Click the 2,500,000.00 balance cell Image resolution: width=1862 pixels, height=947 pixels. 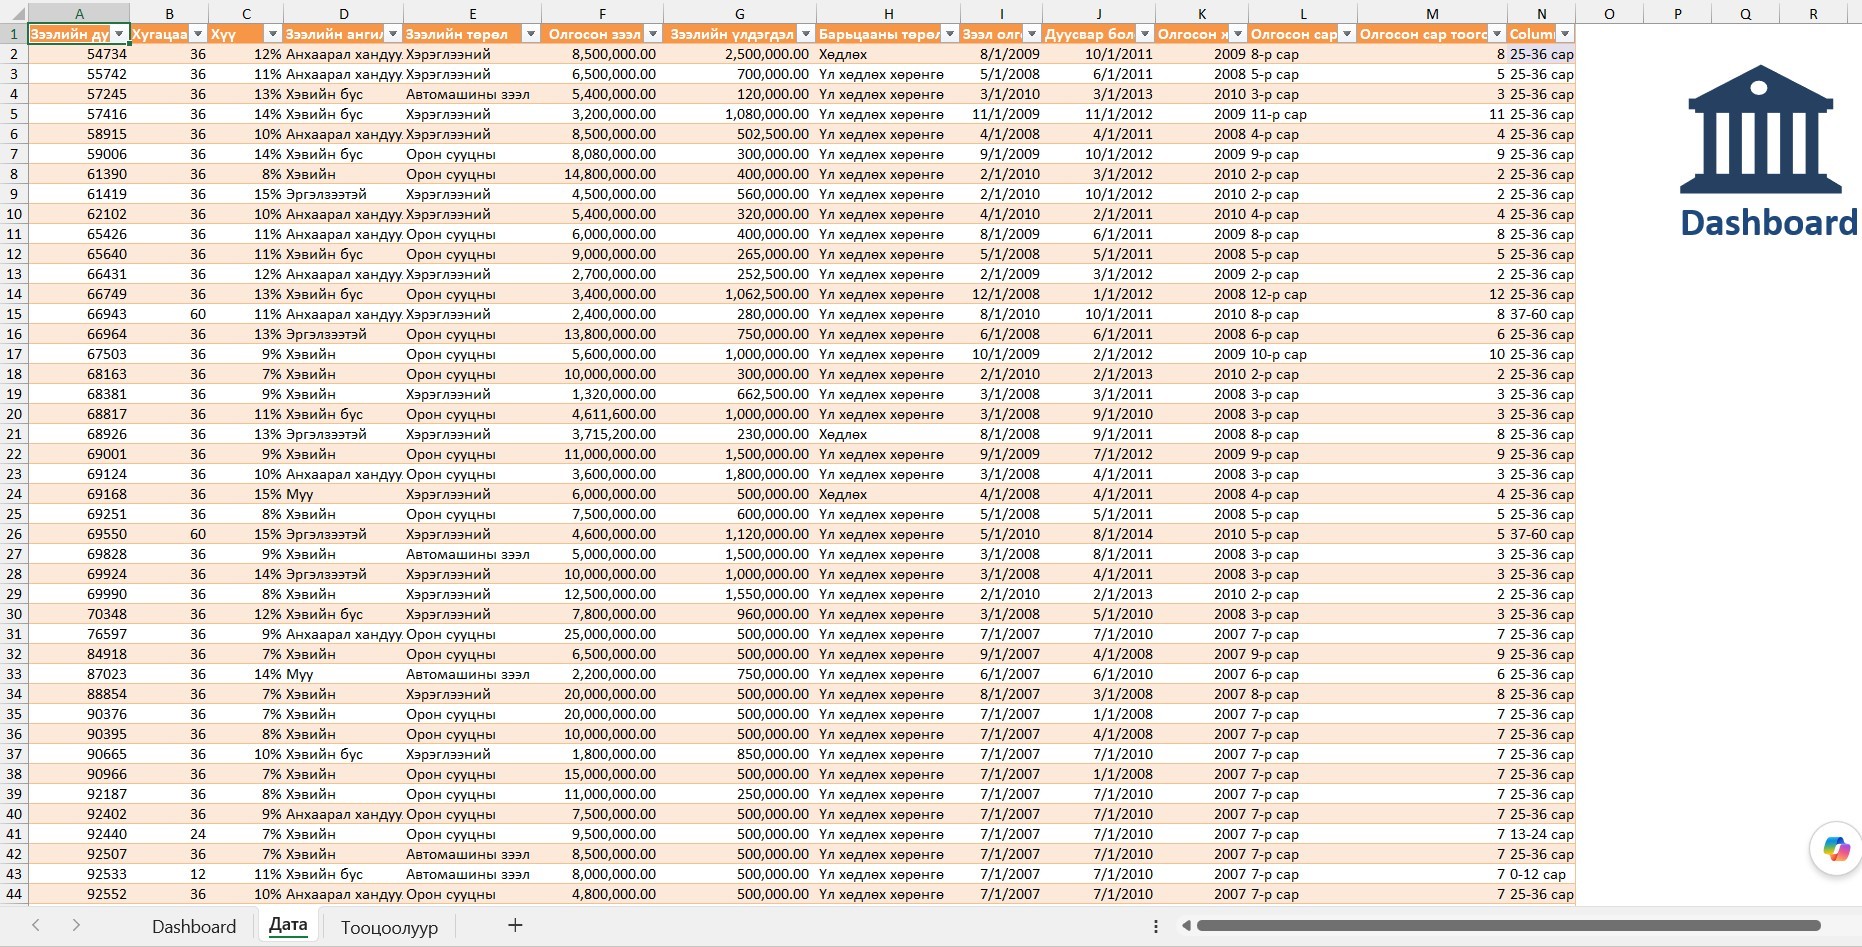(739, 54)
